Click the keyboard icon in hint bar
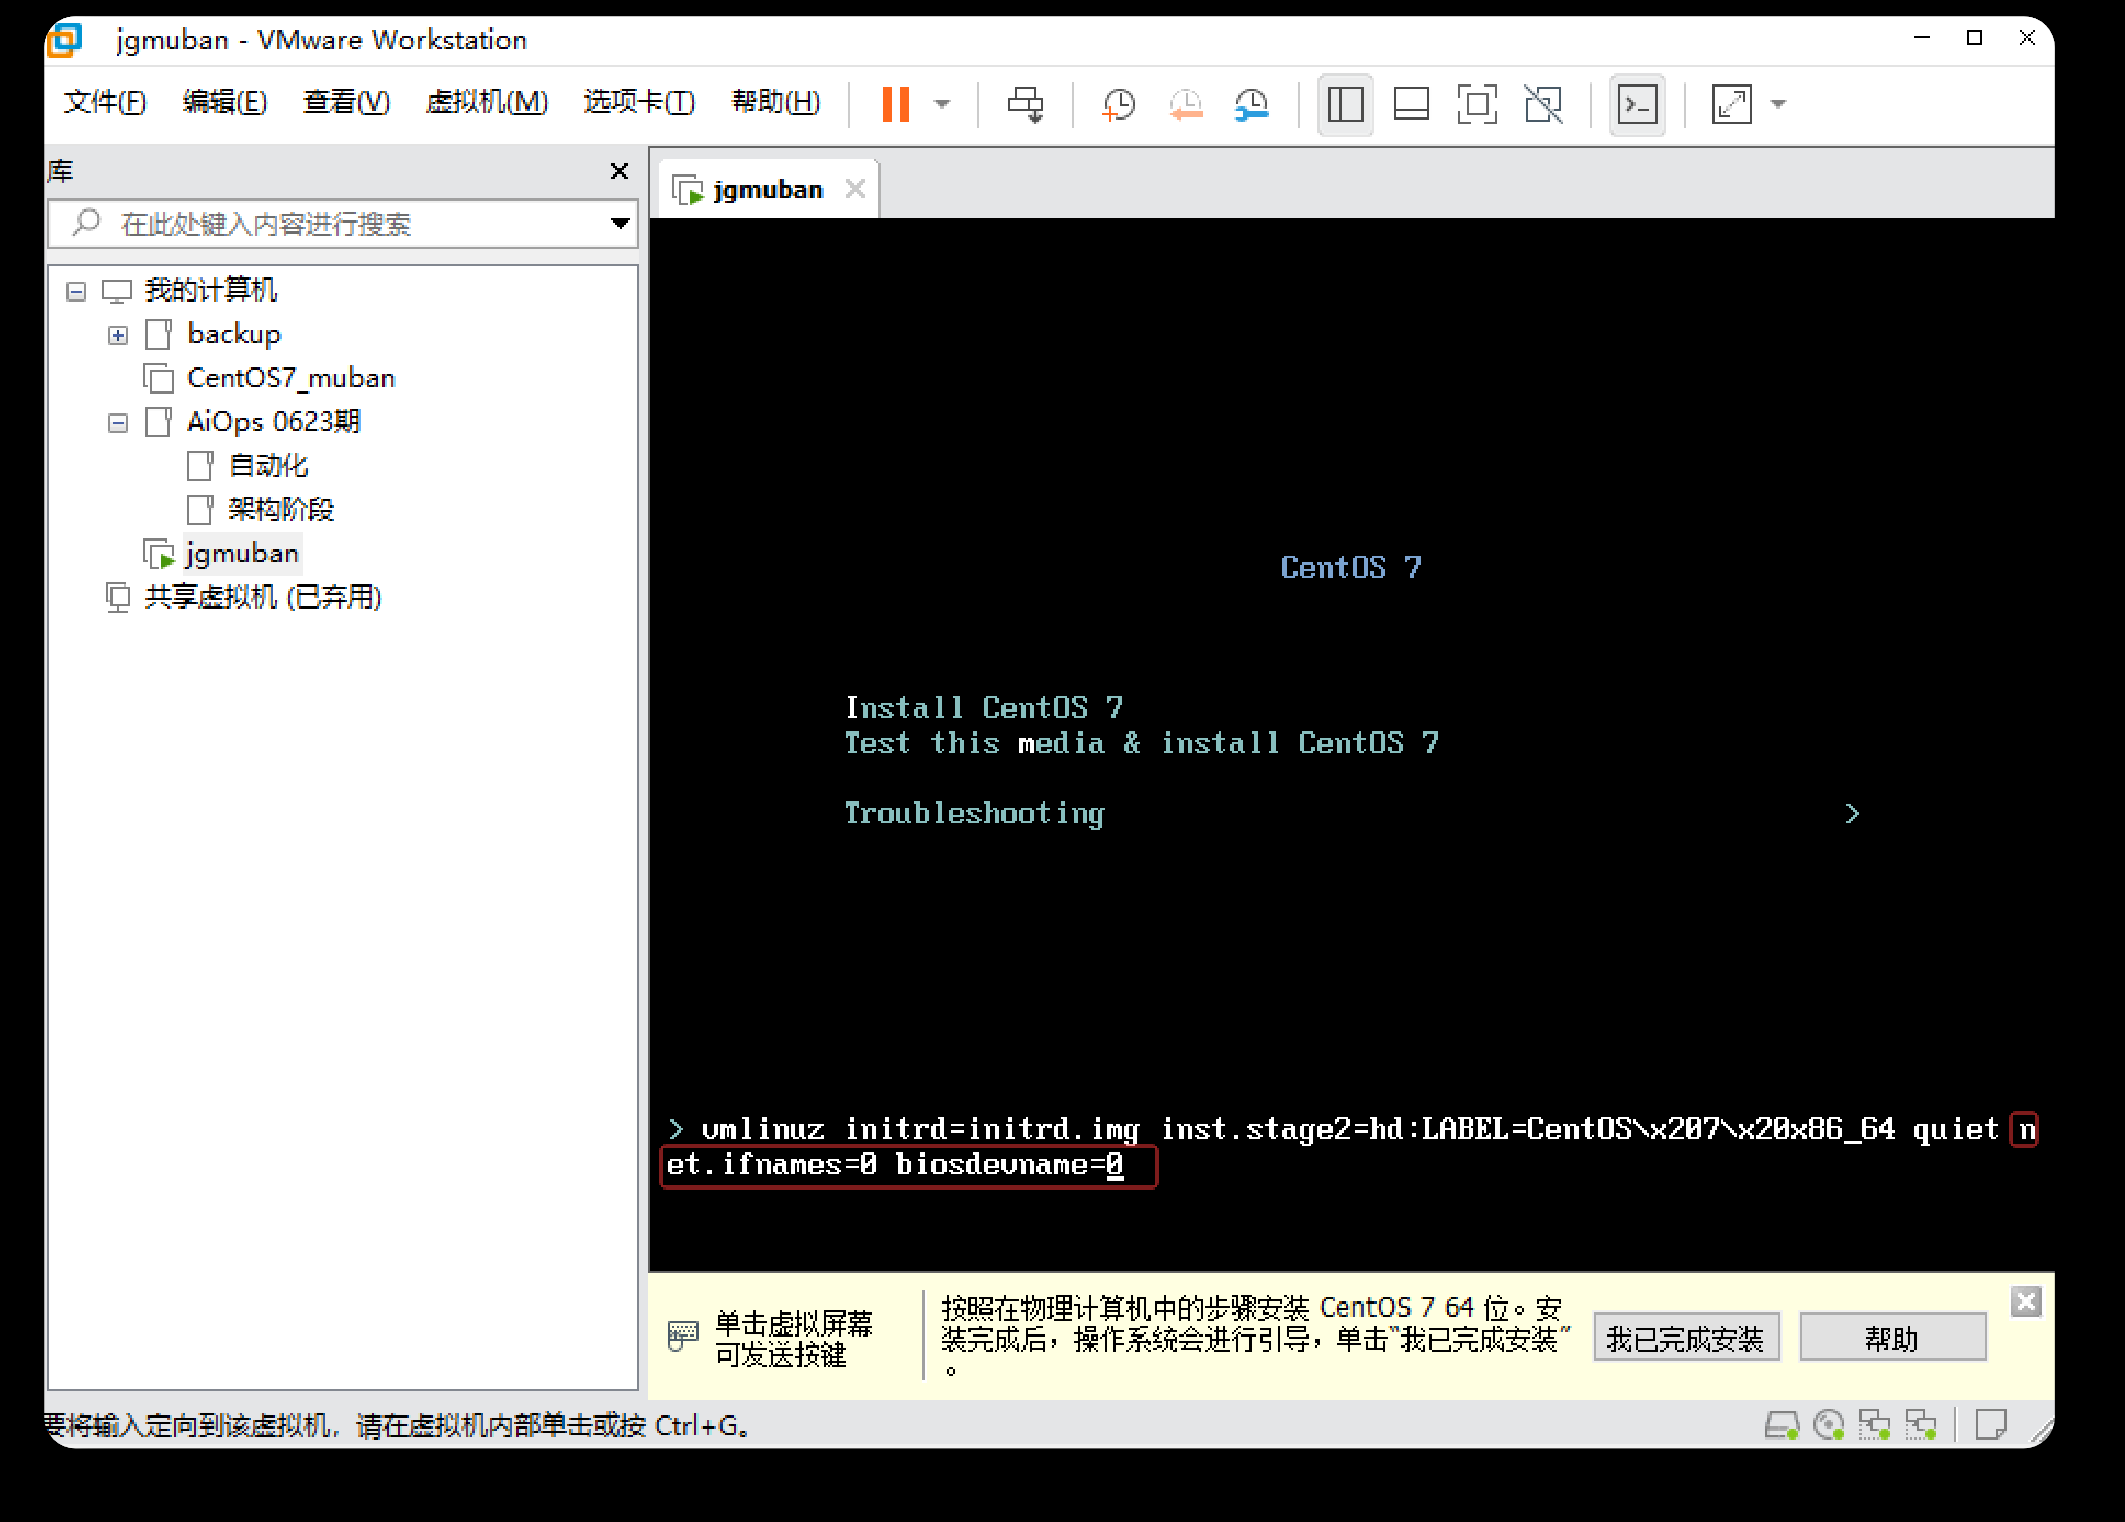Screen dimensions: 2125x1522 point(683,1337)
